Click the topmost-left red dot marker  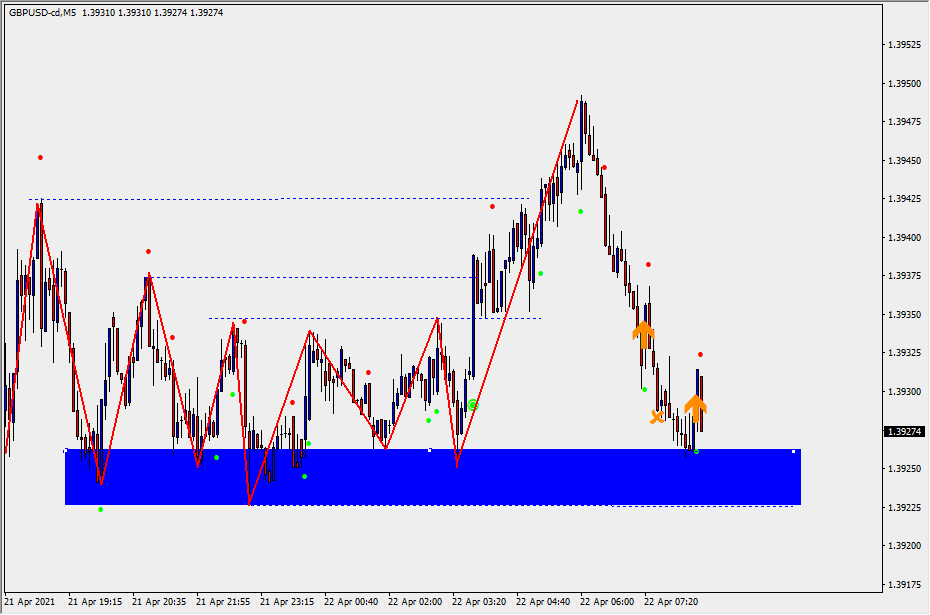tap(41, 158)
